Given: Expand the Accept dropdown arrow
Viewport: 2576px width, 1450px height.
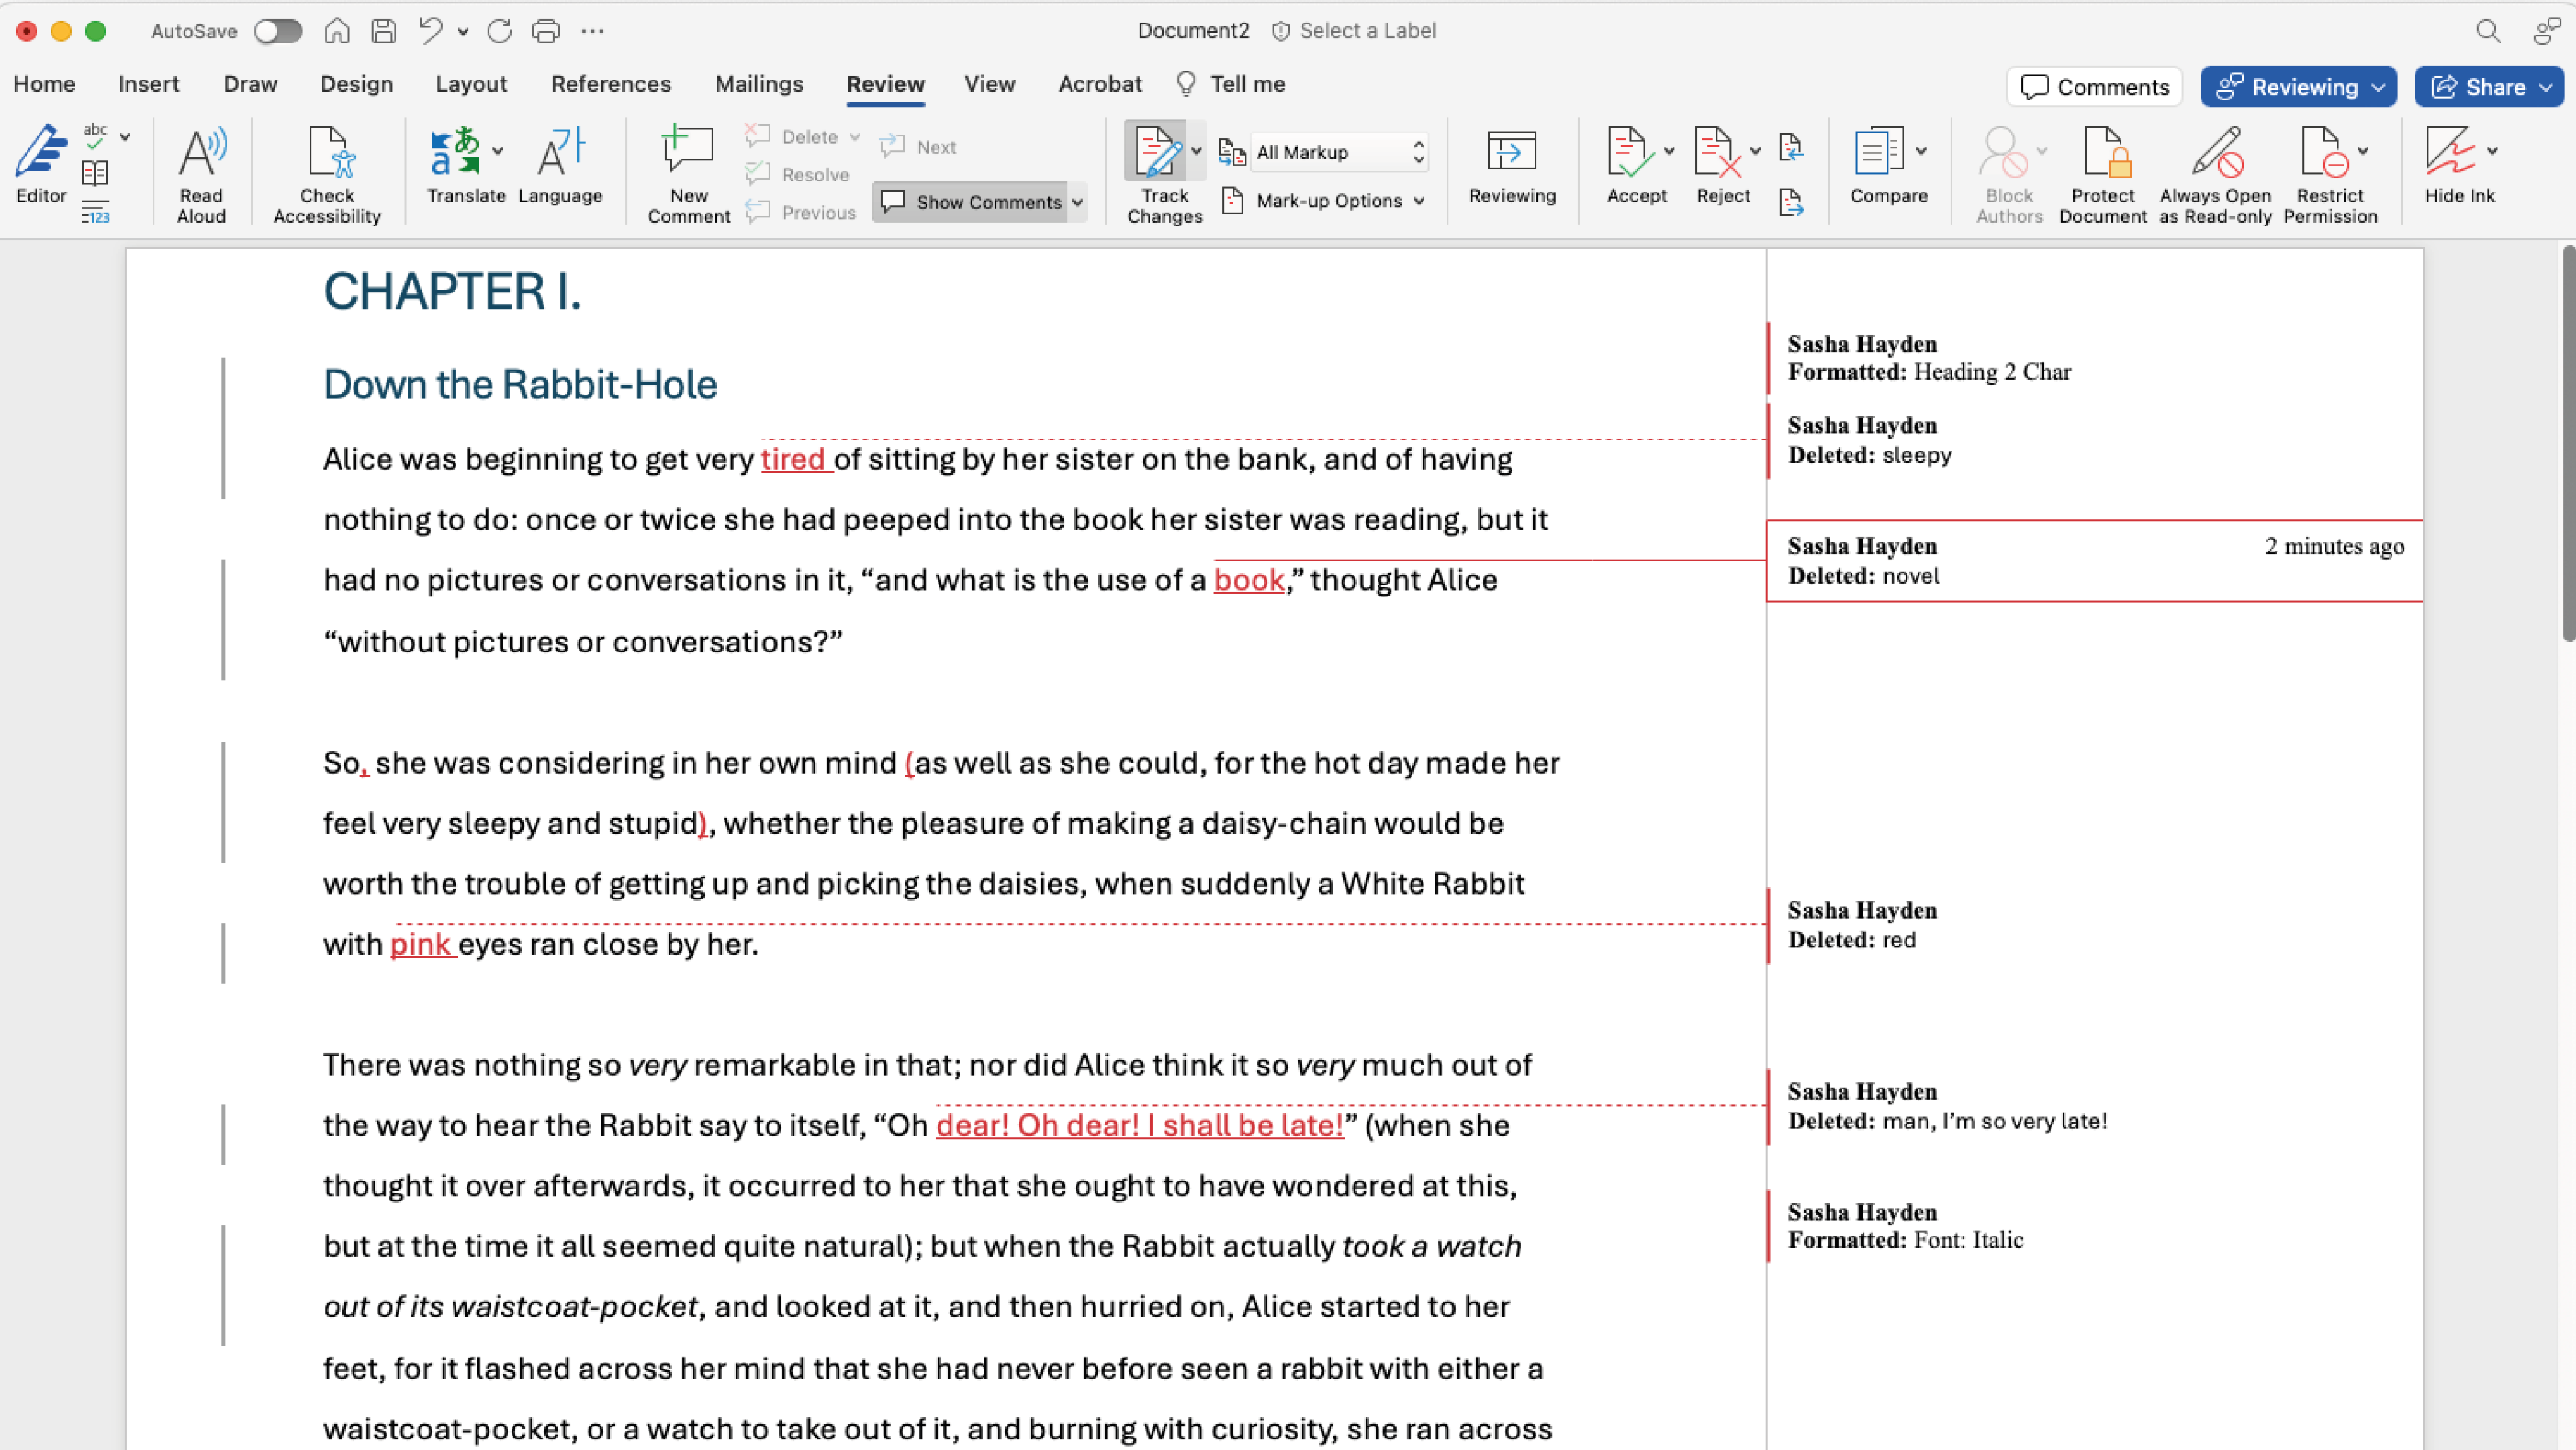Looking at the screenshot, I should (x=1668, y=151).
